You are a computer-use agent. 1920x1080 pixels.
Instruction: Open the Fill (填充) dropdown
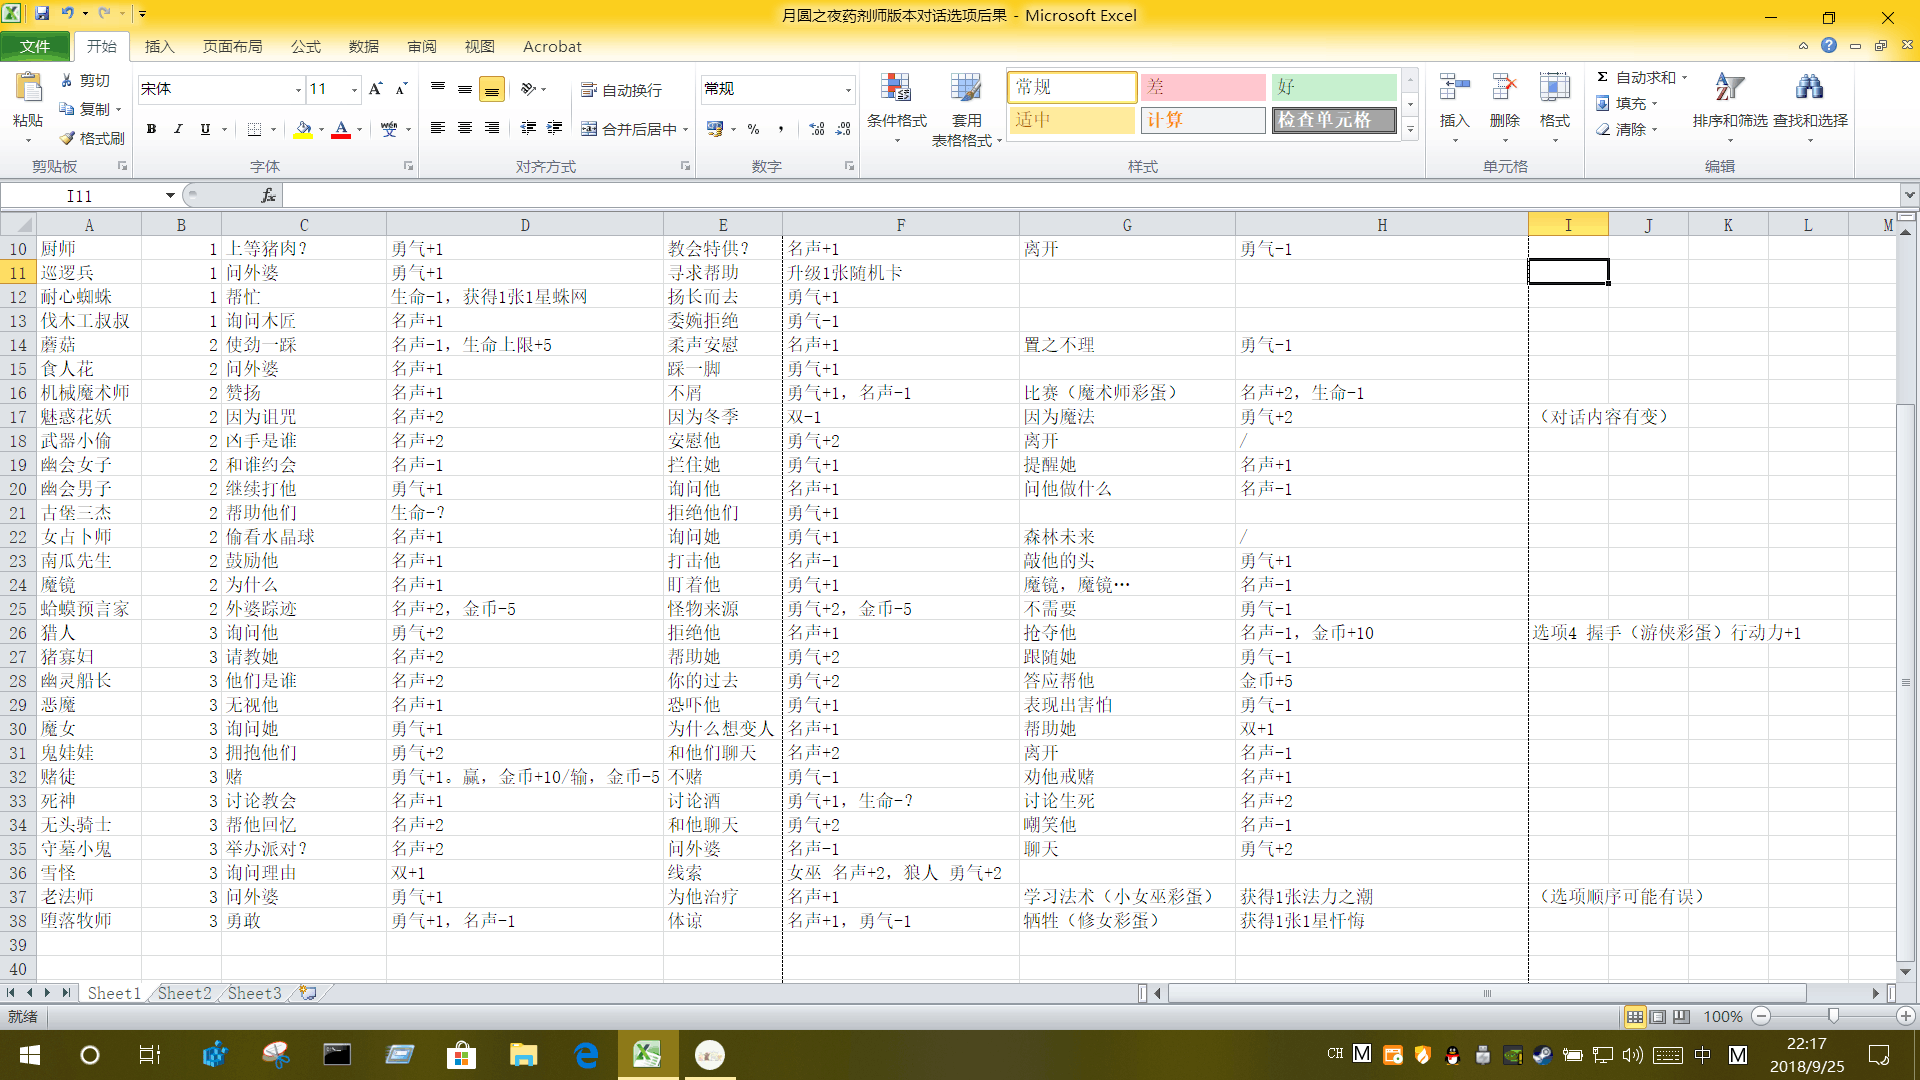[1627, 103]
